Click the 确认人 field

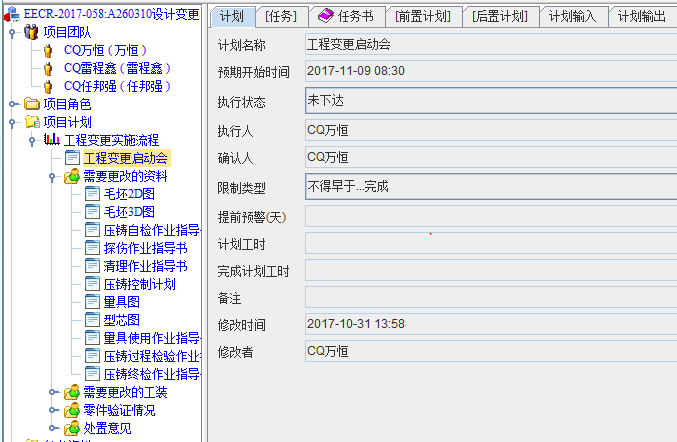pos(491,158)
